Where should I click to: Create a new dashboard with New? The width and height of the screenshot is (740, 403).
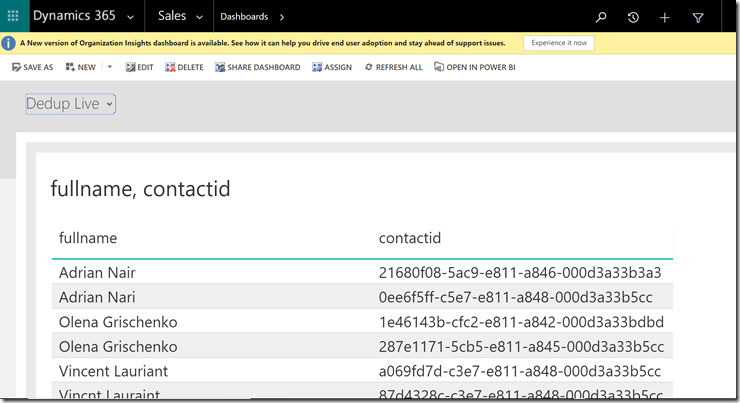[x=80, y=67]
